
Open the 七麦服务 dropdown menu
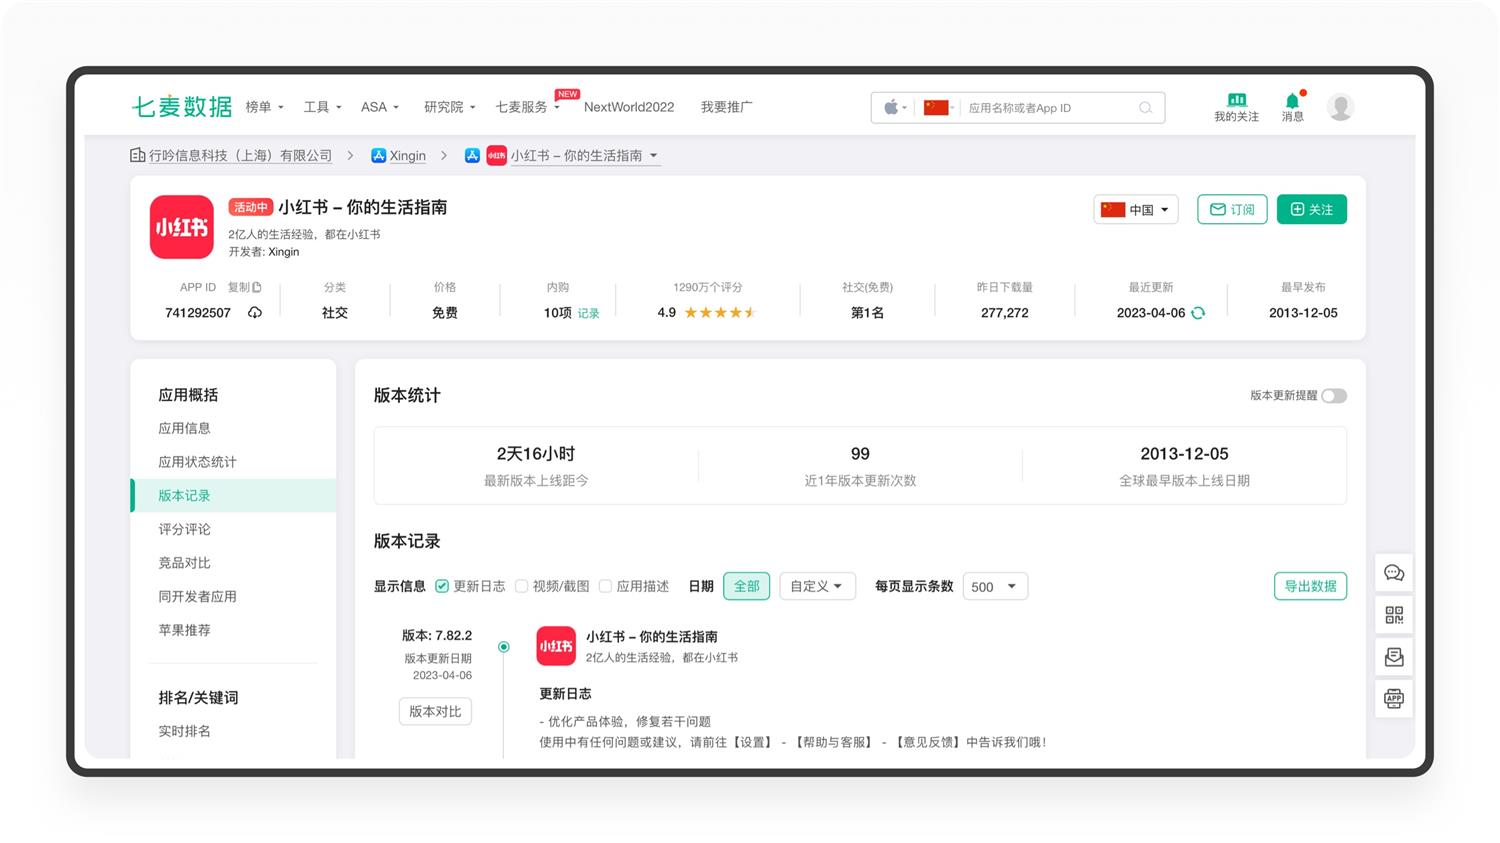528,107
